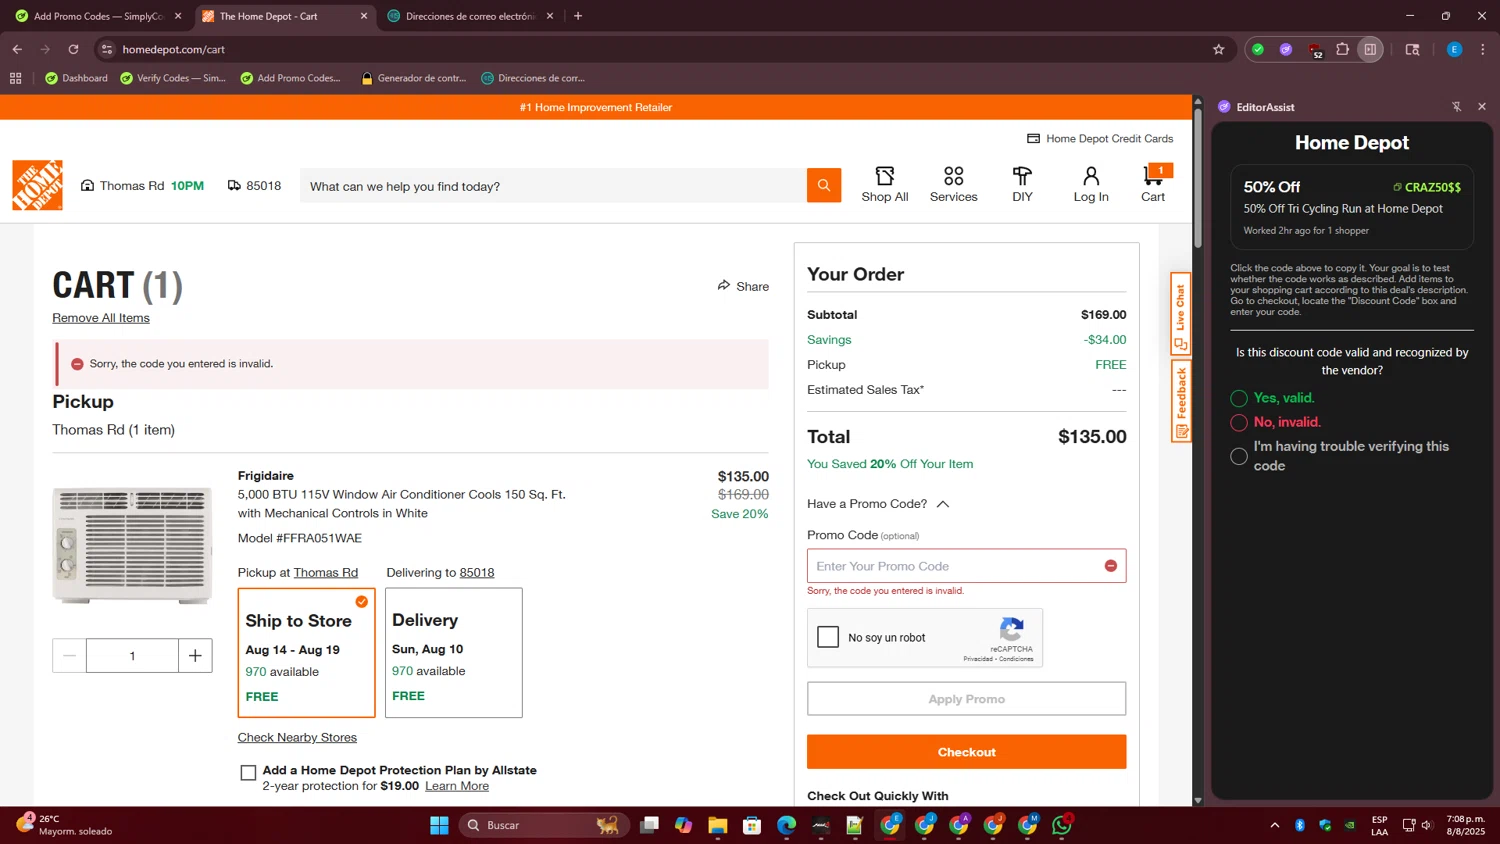Select The Home Depot - Cart tab
Viewport: 1500px width, 844px height.
pos(284,16)
